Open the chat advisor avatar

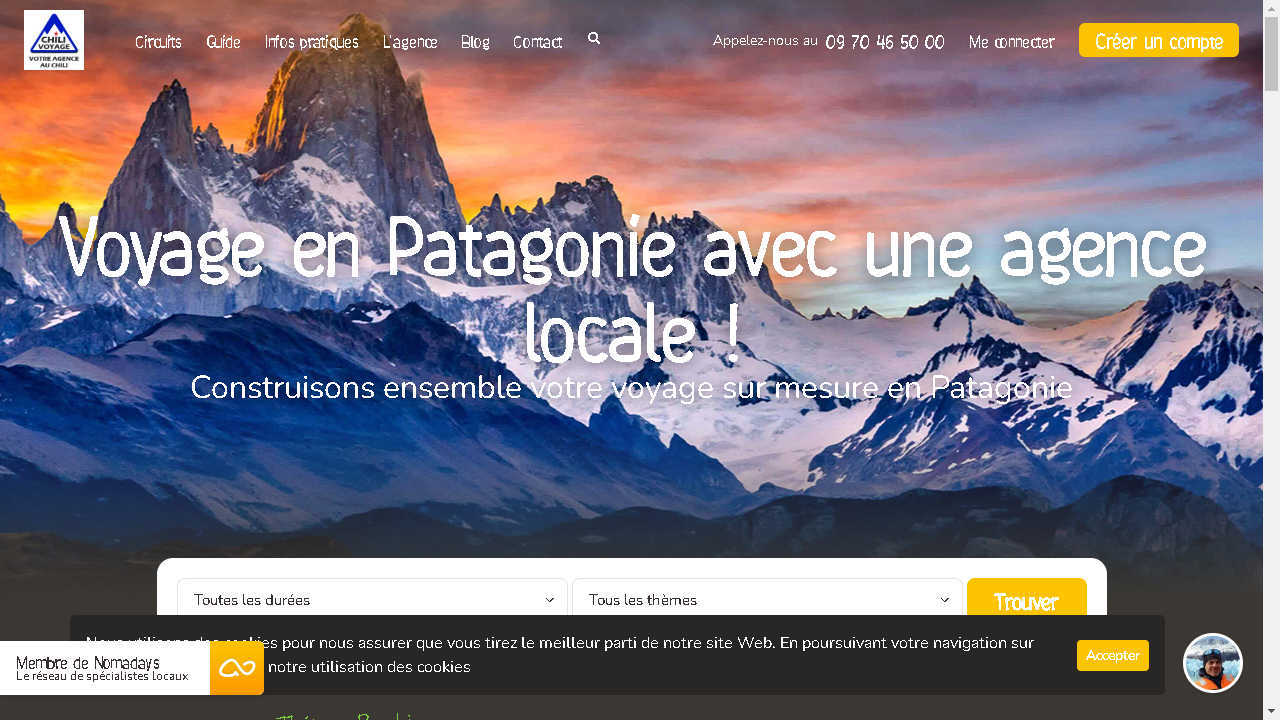tap(1212, 663)
